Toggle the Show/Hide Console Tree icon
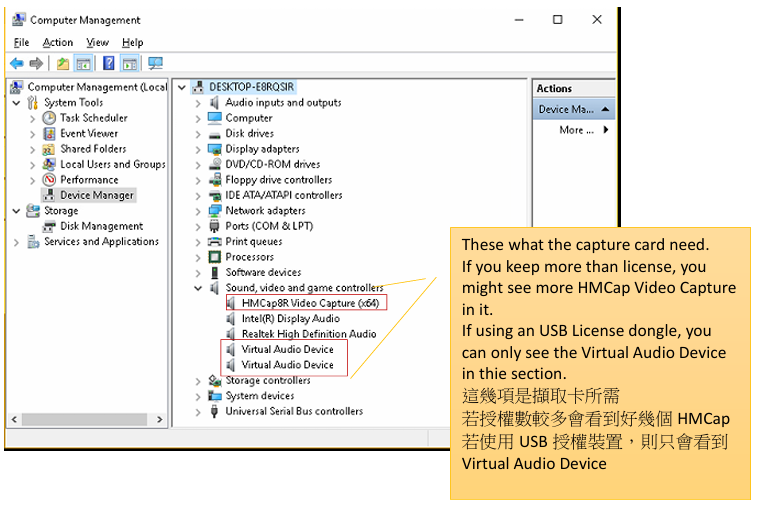 click(83, 63)
